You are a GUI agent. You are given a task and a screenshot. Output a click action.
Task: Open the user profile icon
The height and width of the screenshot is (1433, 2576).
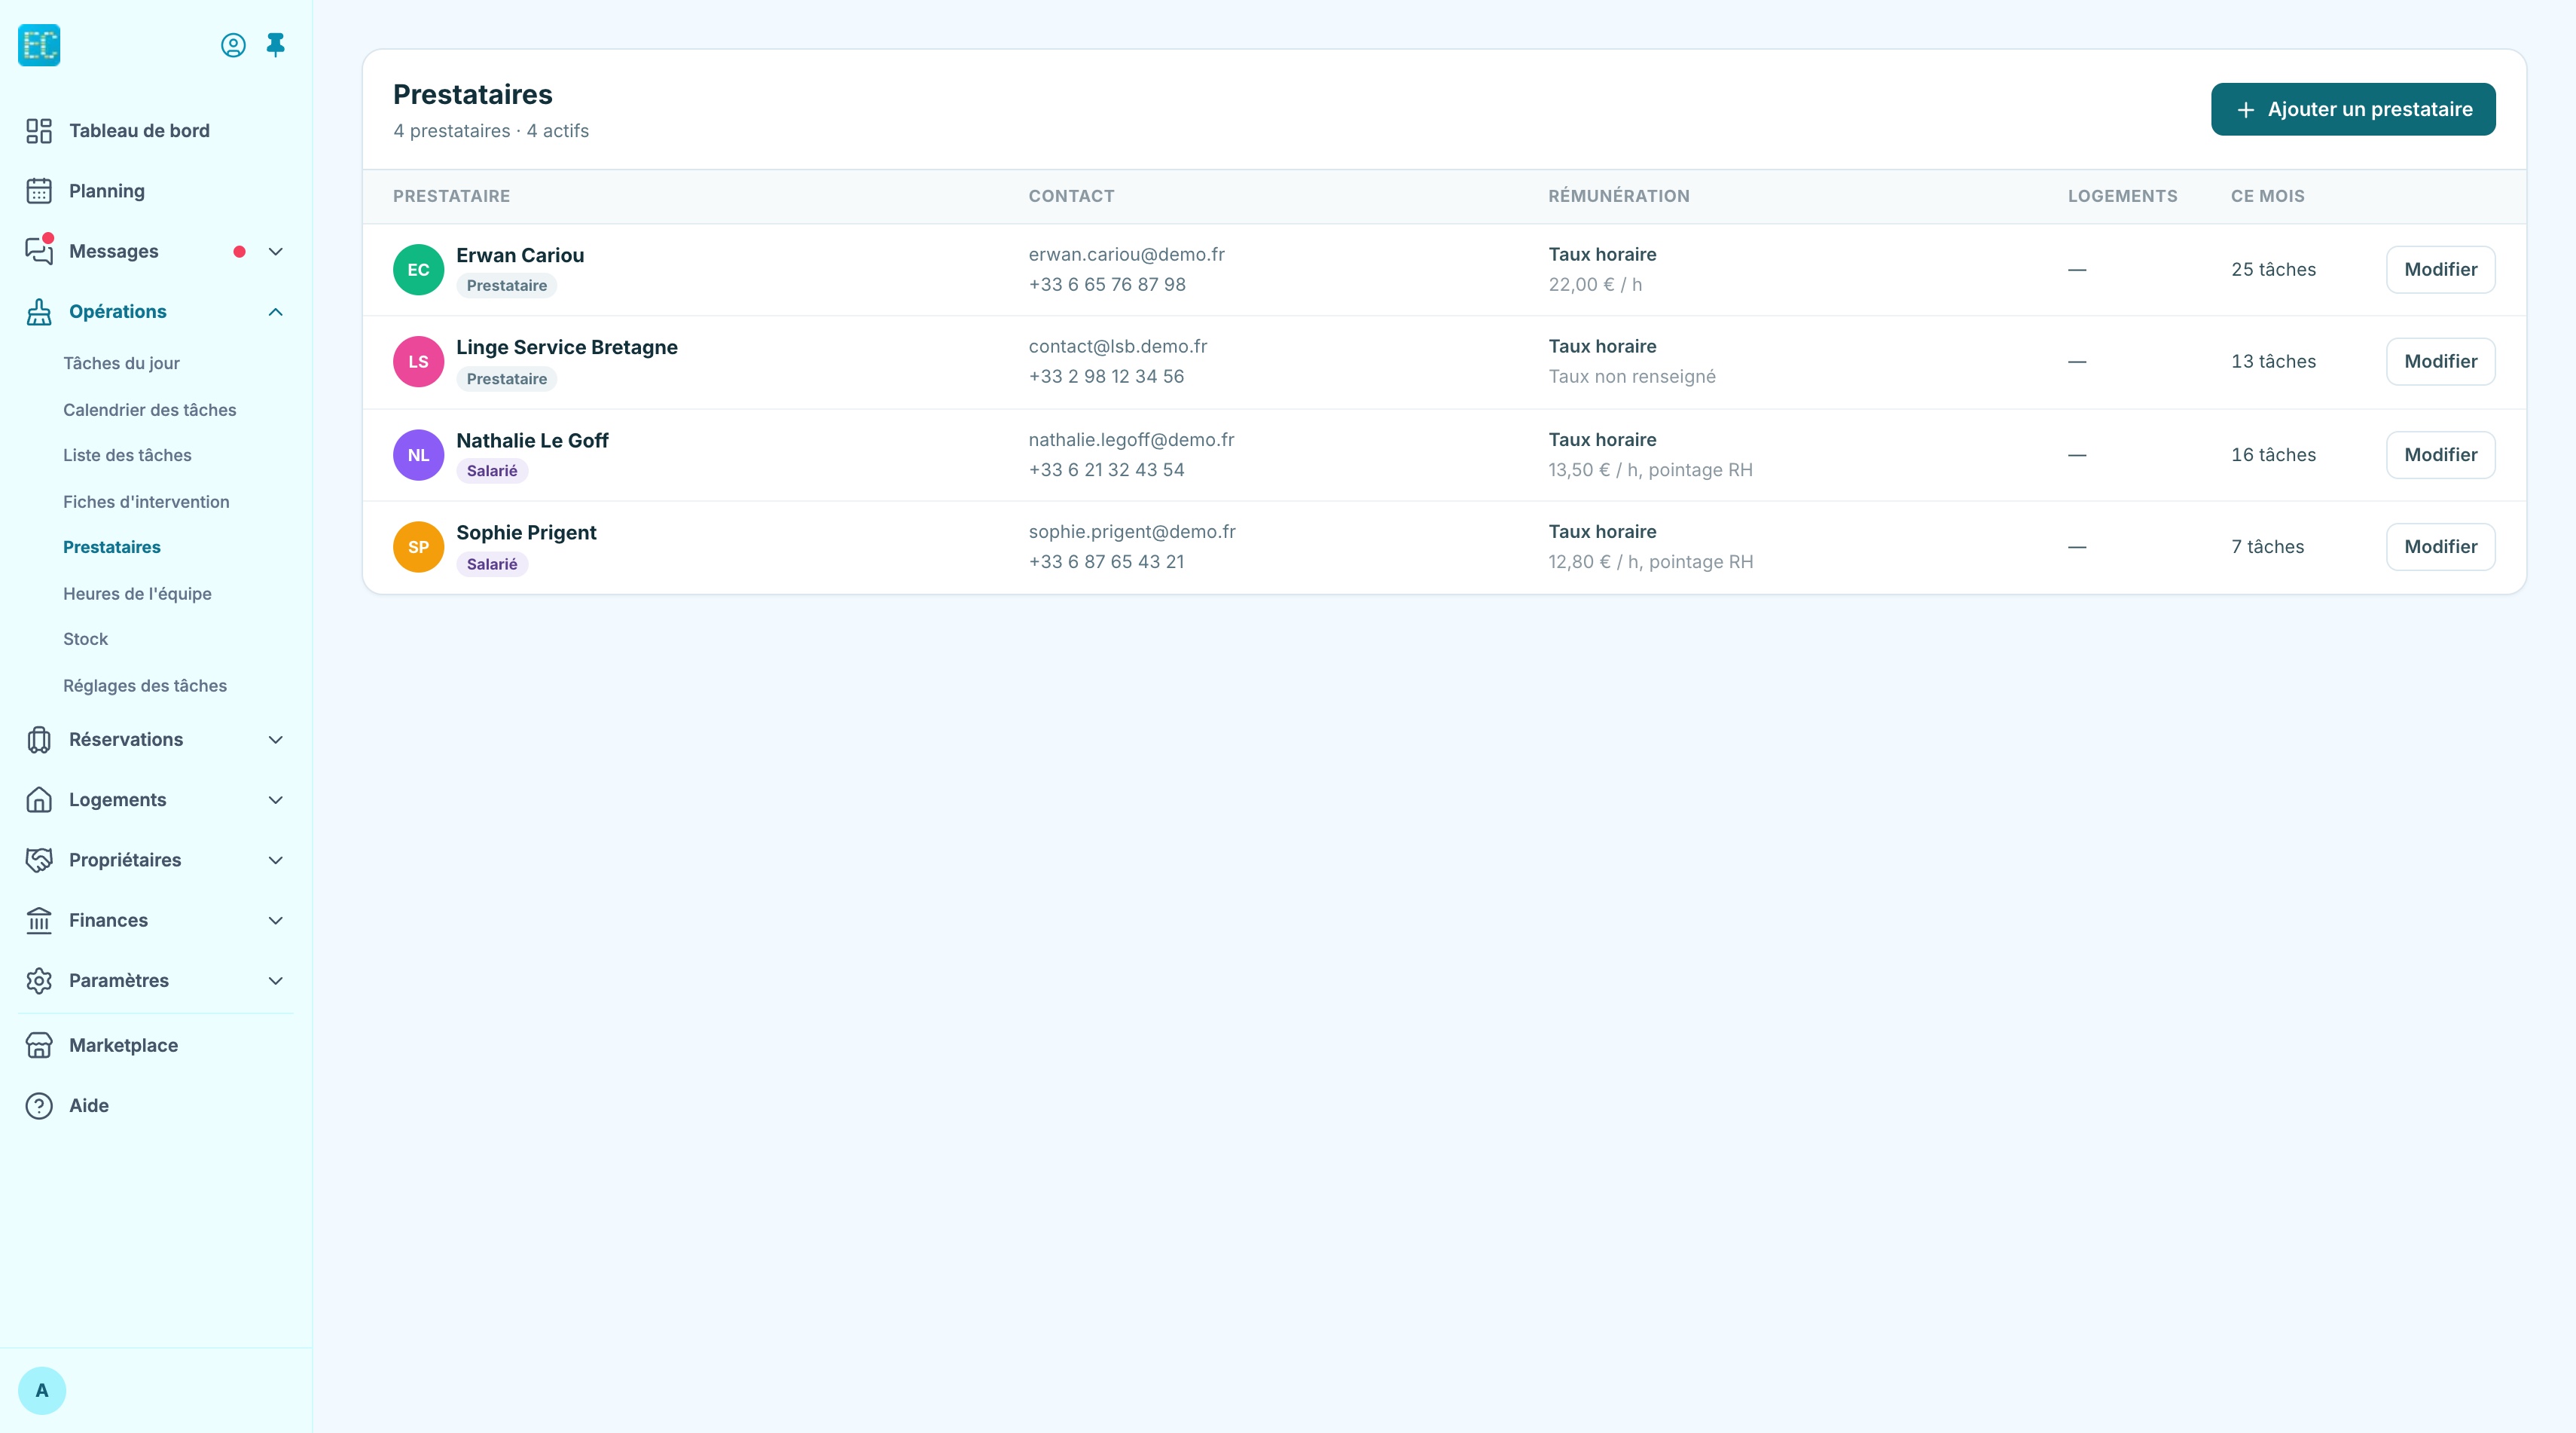click(233, 45)
